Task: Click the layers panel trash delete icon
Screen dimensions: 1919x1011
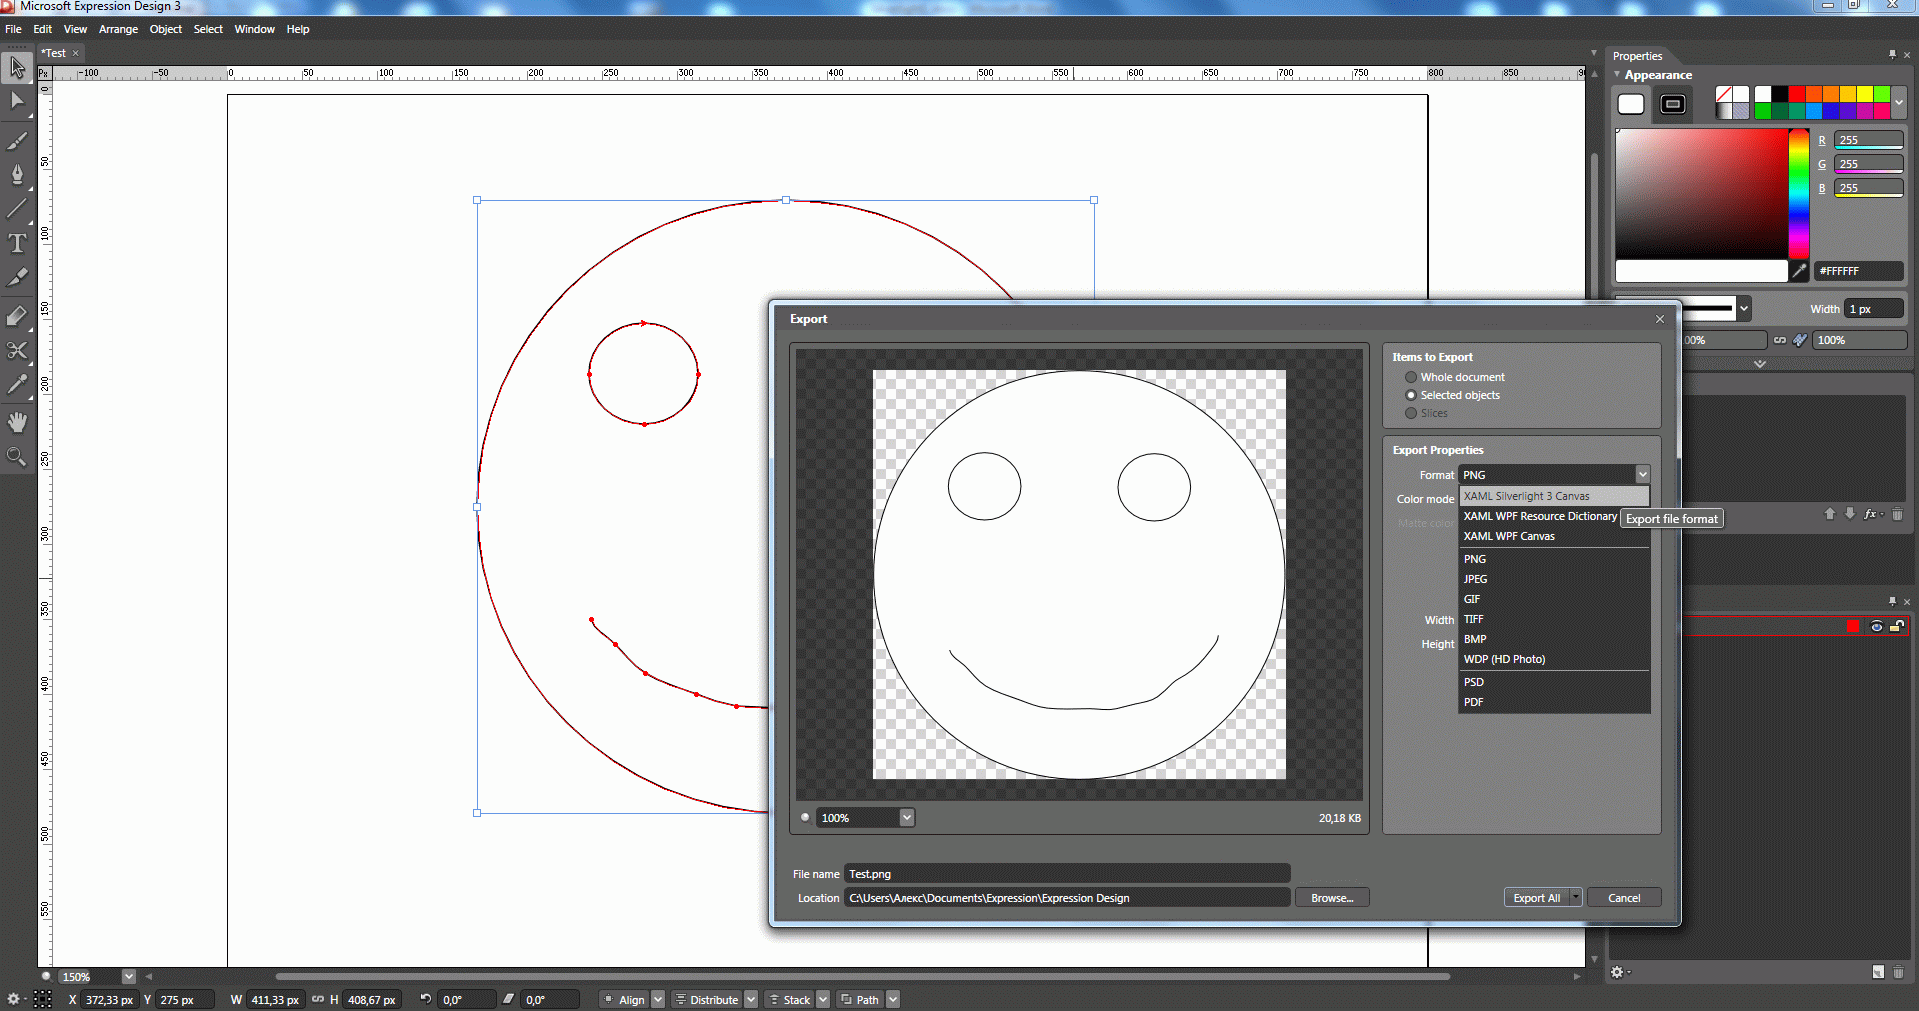Action: click(1898, 972)
